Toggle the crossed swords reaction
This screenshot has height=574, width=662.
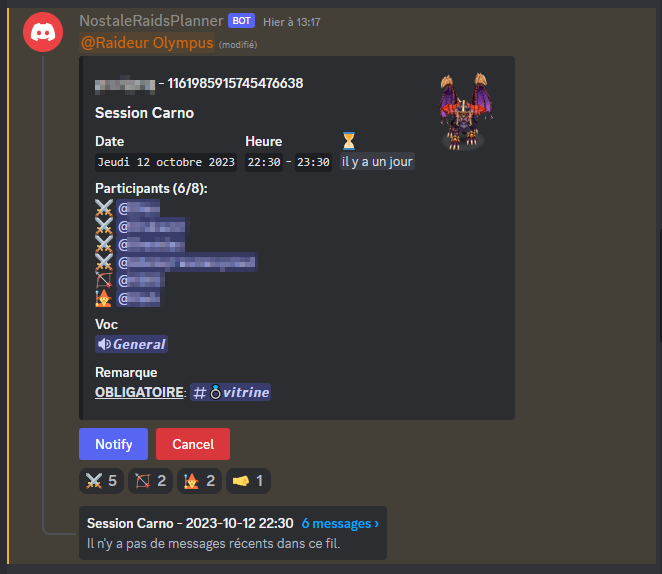(x=101, y=481)
